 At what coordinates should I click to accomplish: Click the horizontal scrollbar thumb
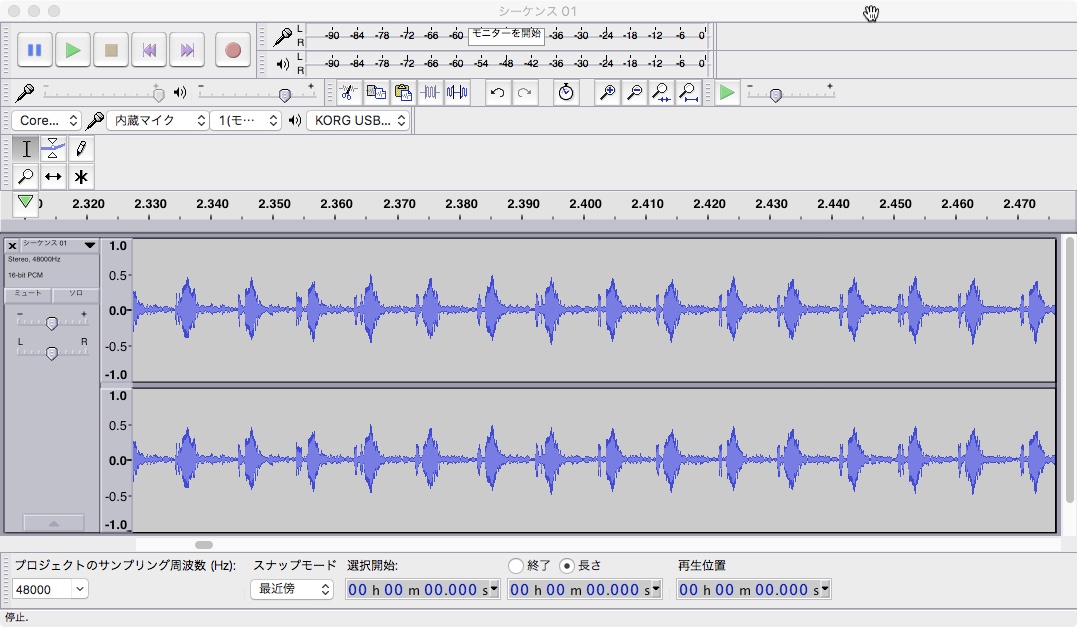[204, 545]
